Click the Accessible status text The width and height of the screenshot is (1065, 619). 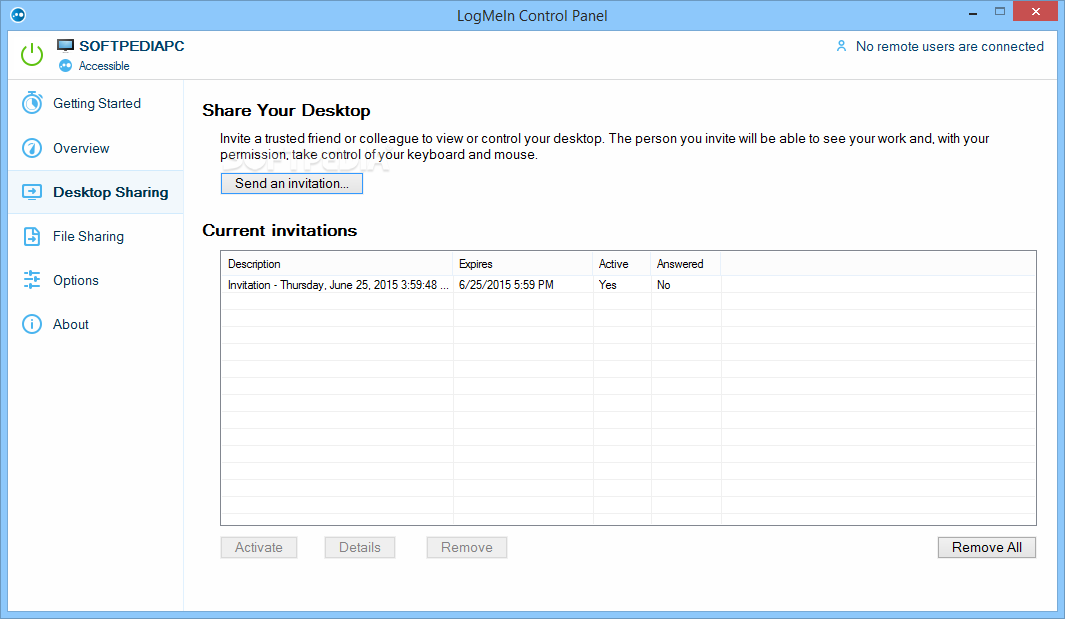(x=104, y=66)
